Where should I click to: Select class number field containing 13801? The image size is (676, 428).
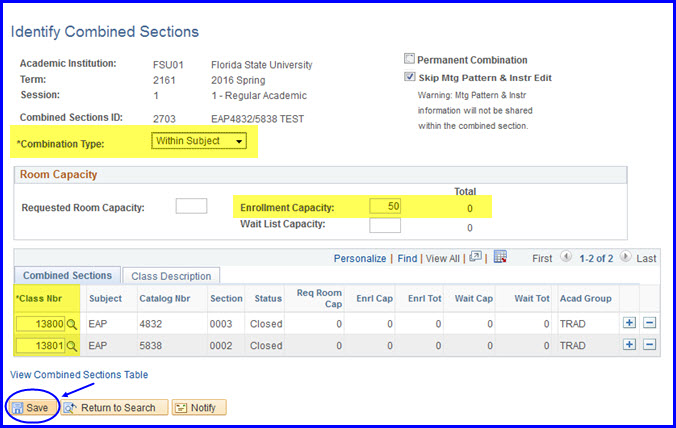pyautogui.click(x=41, y=345)
